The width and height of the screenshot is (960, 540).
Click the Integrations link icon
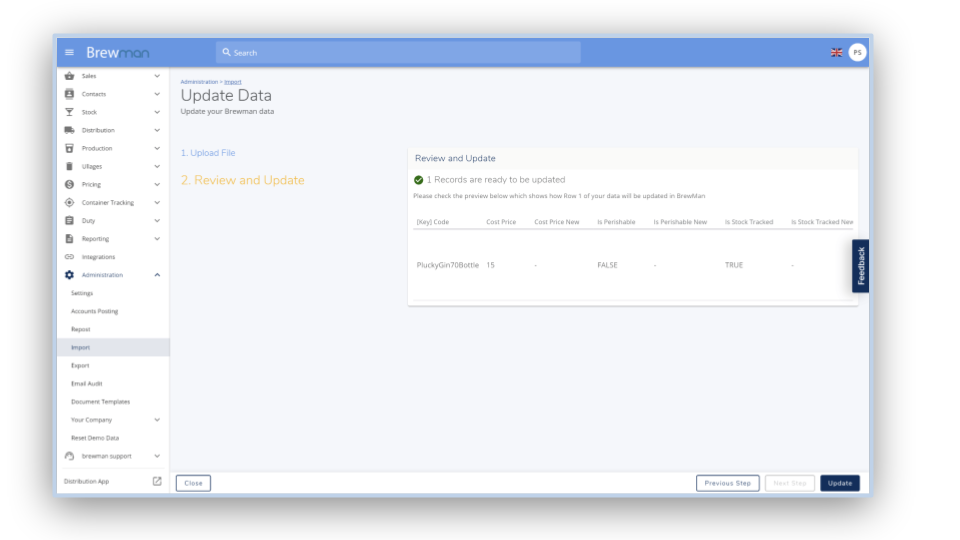(x=69, y=257)
